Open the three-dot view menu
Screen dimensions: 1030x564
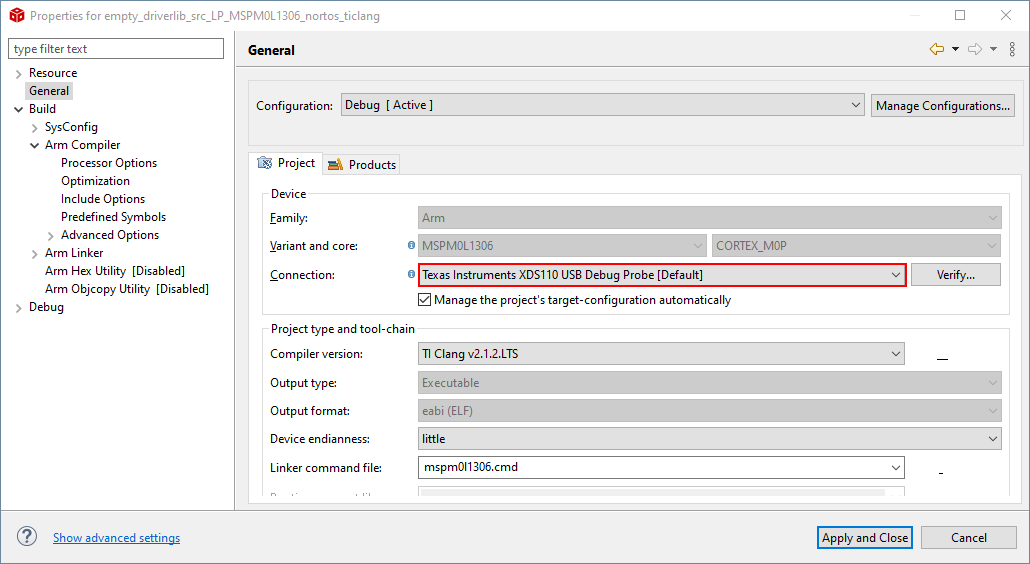coord(1012,49)
